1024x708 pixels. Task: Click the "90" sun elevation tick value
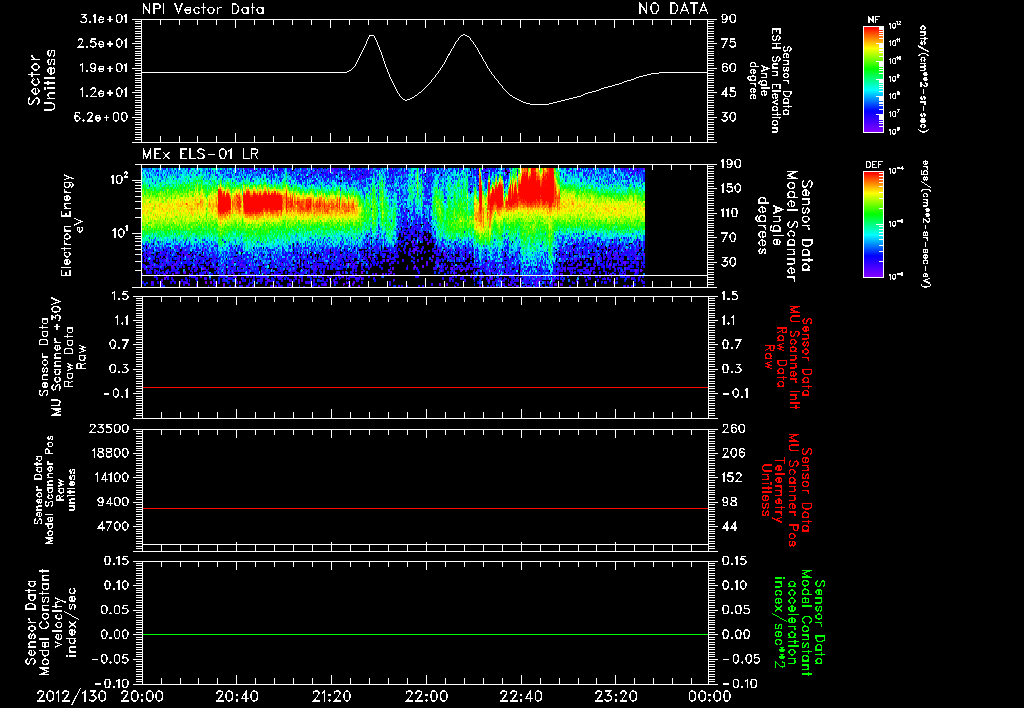point(729,19)
